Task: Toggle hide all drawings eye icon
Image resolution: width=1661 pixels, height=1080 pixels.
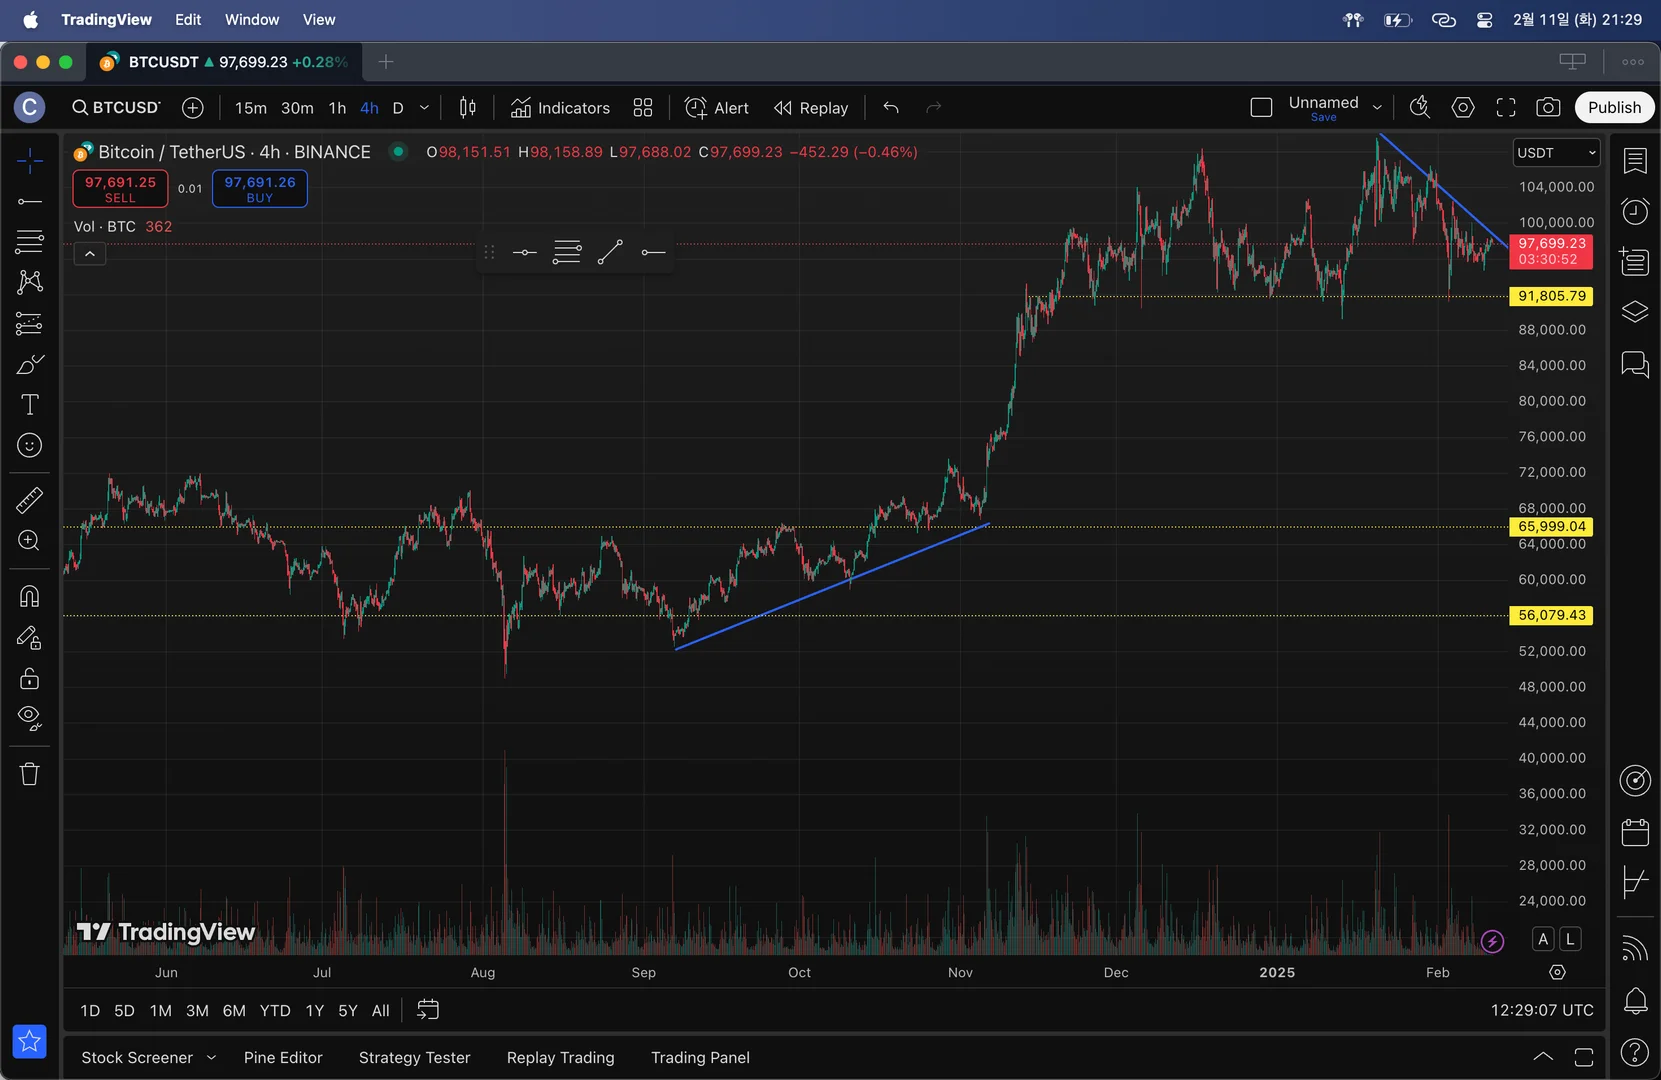Action: [x=30, y=718]
